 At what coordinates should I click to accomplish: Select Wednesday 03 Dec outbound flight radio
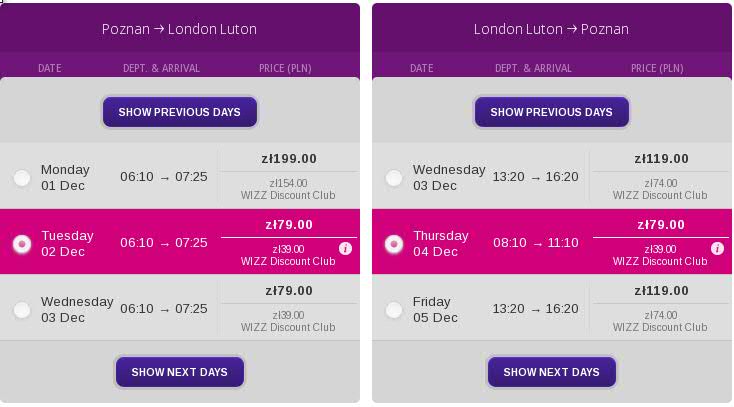click(22, 310)
